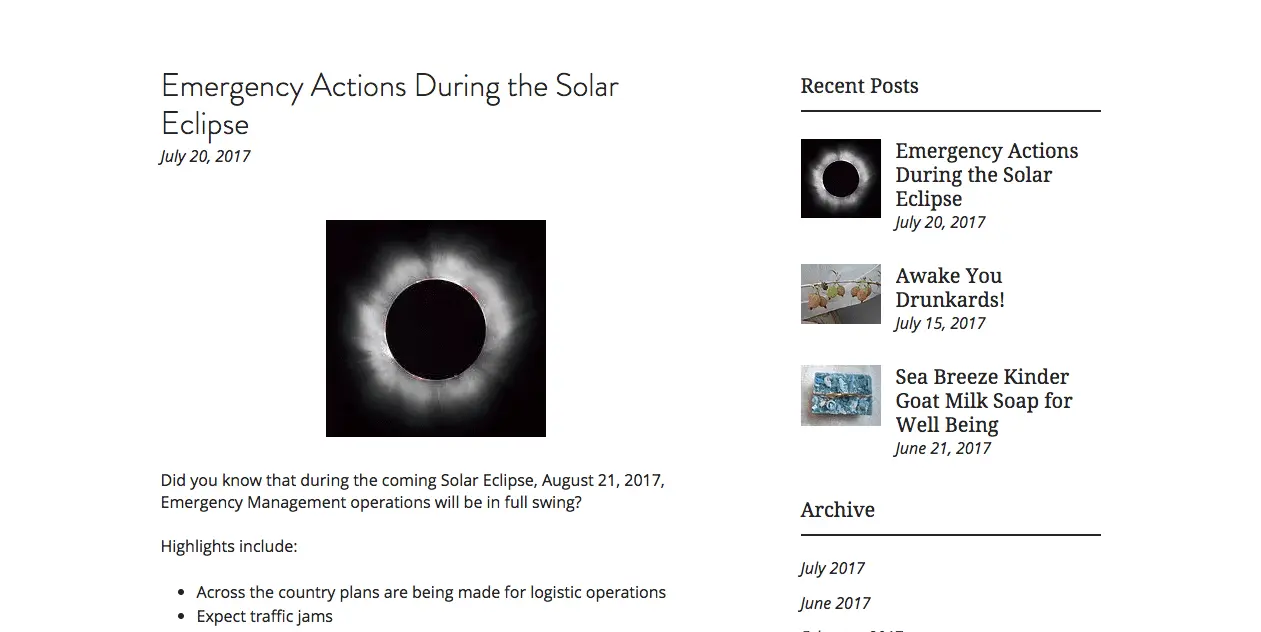Click the bullet about logistic operations

[x=431, y=592]
